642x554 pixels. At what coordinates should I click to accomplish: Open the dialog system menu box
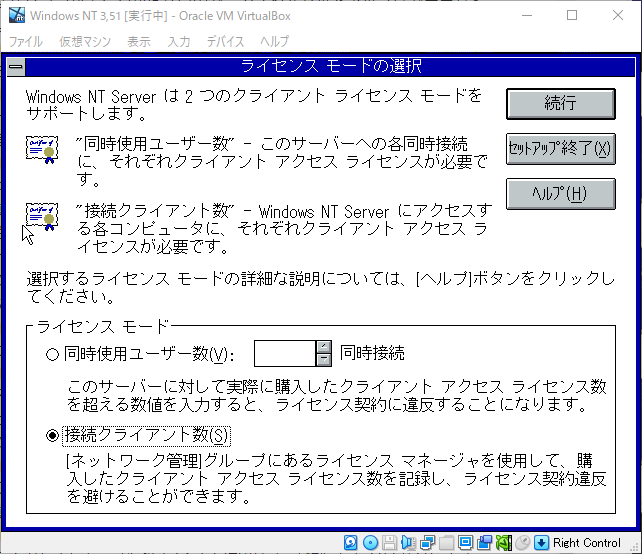point(16,67)
